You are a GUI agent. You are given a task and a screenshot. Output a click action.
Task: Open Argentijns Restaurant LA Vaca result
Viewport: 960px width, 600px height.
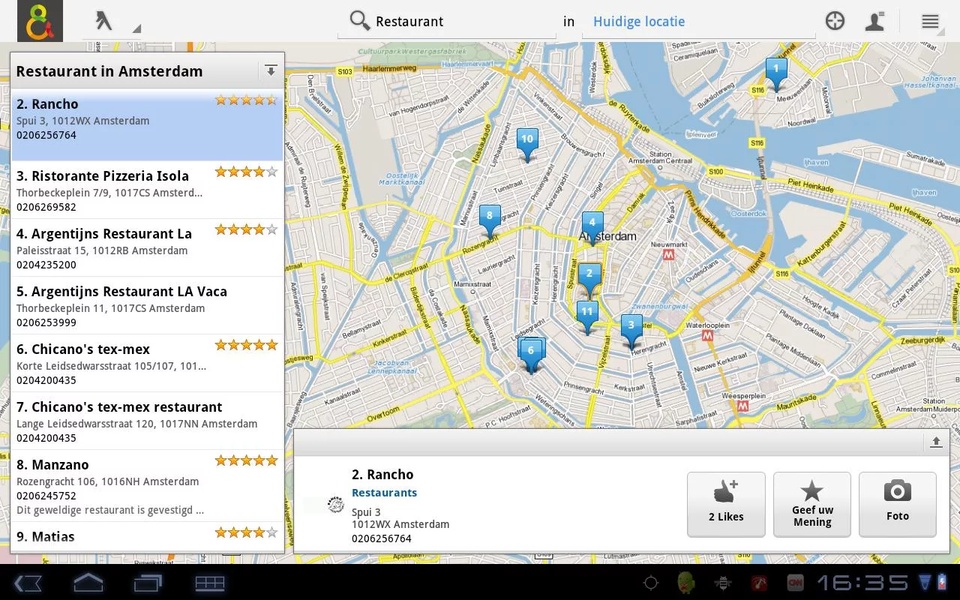(147, 305)
